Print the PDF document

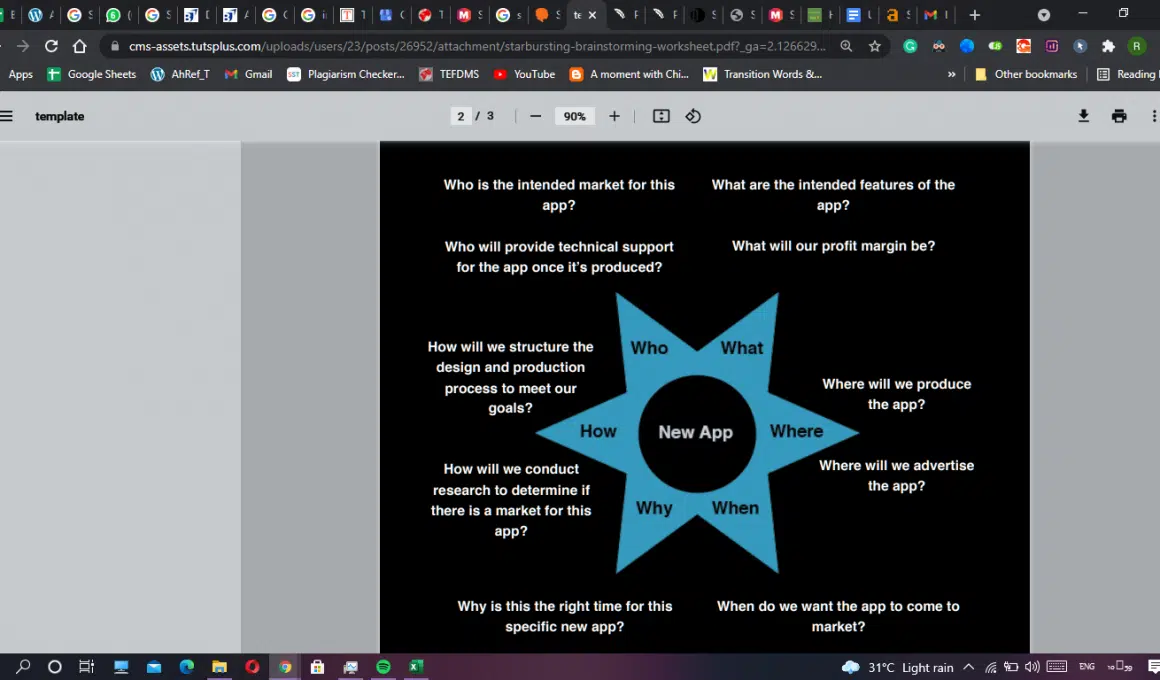1119,116
